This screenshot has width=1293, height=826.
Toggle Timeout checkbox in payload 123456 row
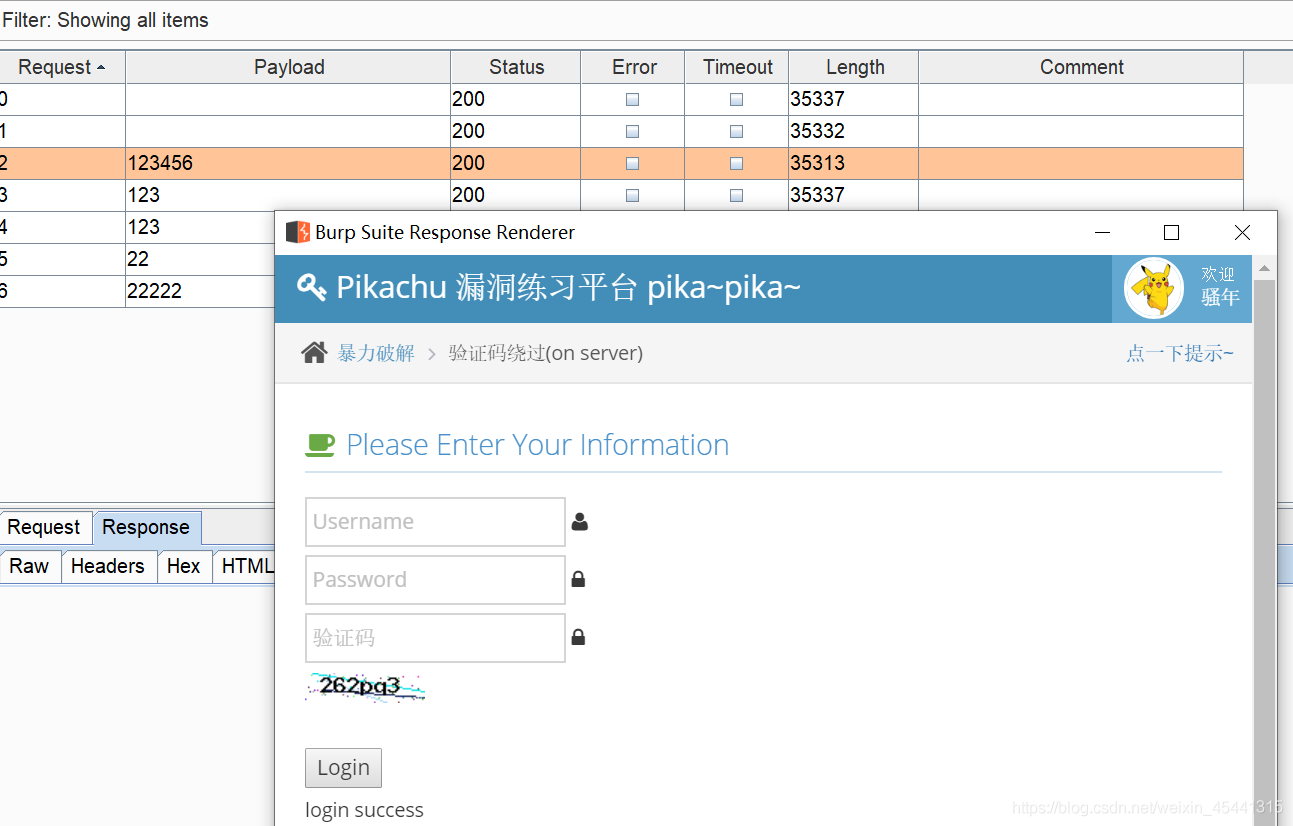736,163
